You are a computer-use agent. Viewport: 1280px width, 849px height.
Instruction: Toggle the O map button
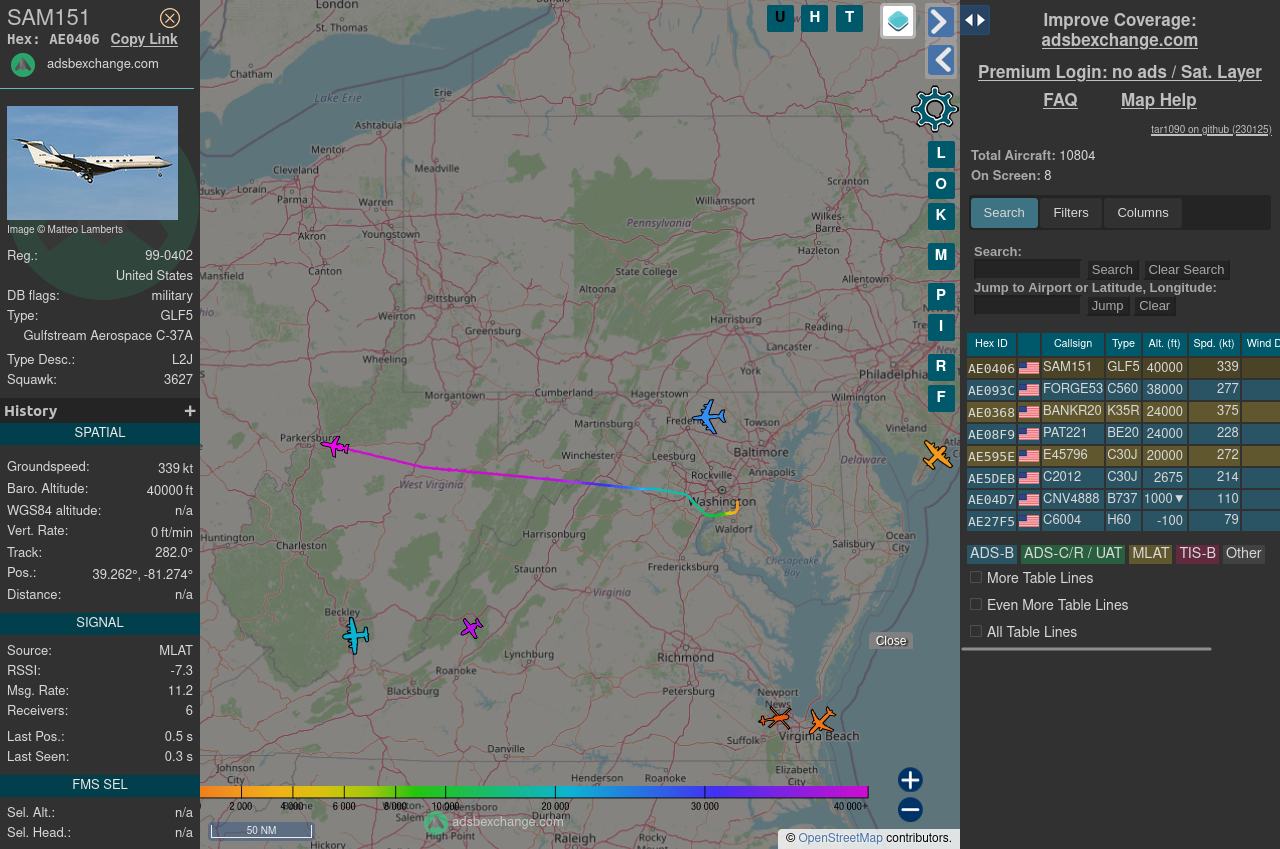click(941, 185)
